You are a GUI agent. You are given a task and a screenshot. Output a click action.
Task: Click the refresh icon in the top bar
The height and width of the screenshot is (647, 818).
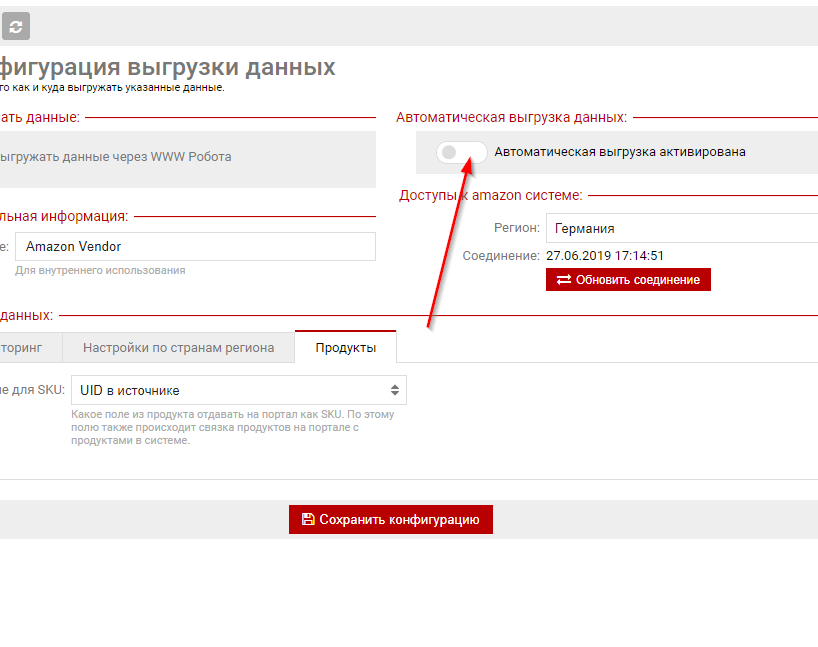15,26
